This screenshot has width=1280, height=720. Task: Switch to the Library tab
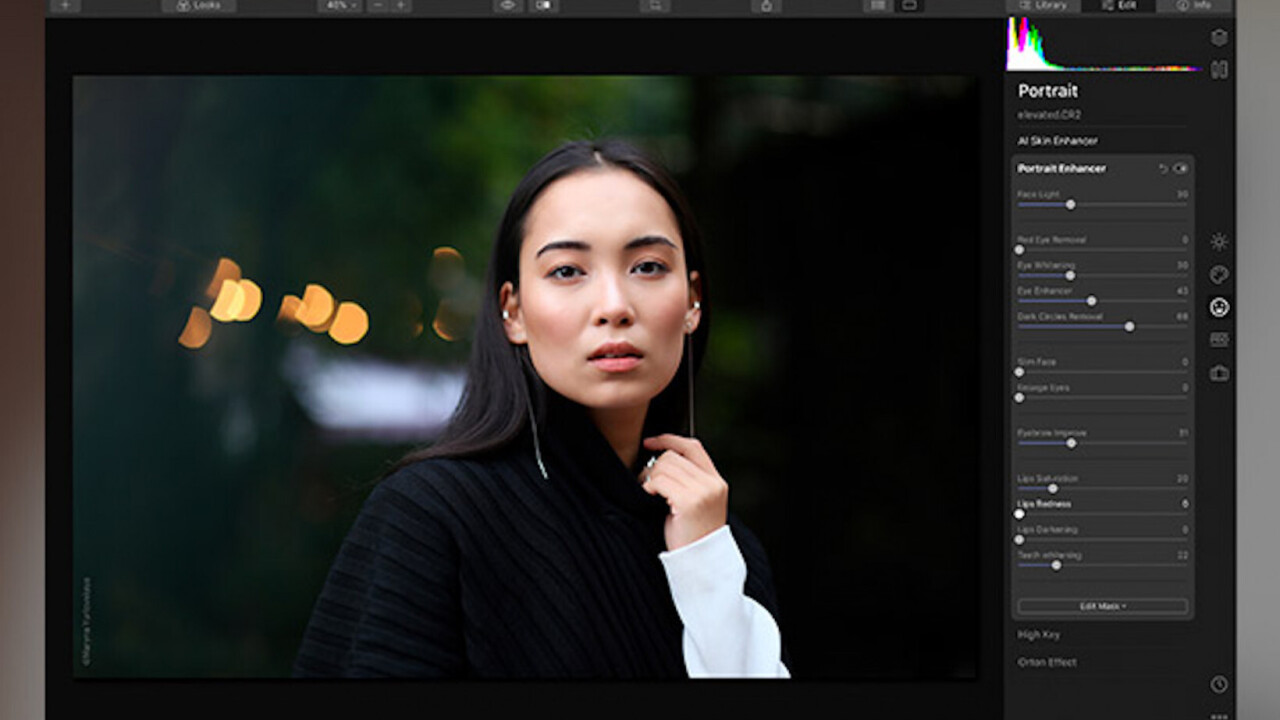pyautogui.click(x=1043, y=5)
